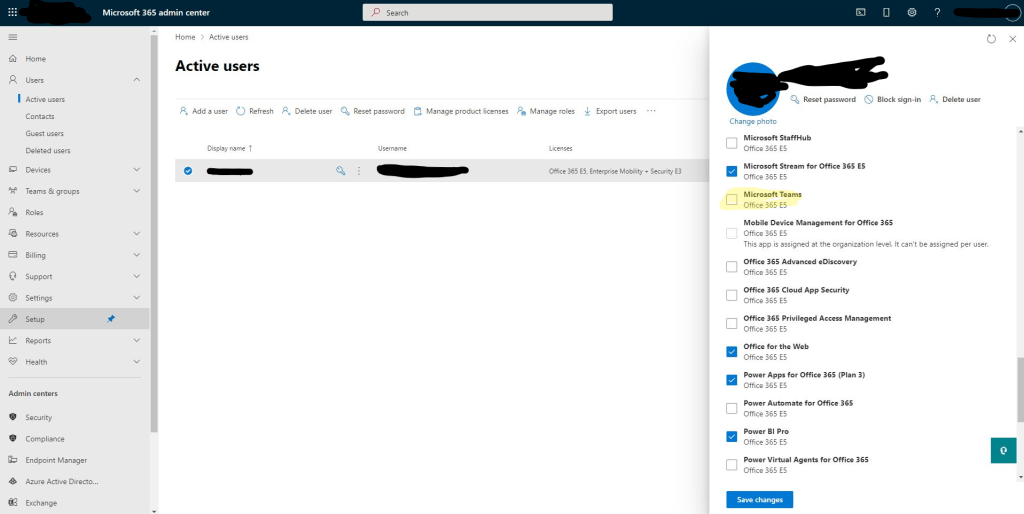This screenshot has width=1024, height=514.
Task: Expand the Billing navigation section
Action: point(136,255)
